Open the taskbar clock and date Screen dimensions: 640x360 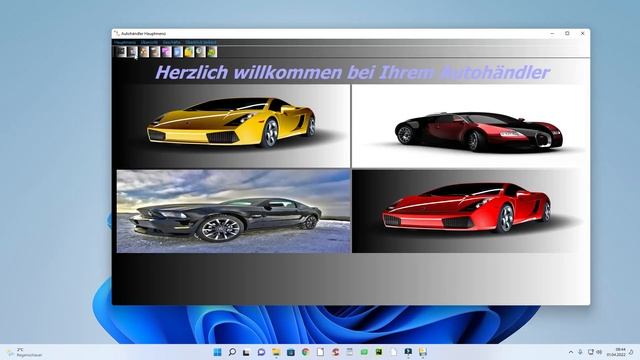616,352
